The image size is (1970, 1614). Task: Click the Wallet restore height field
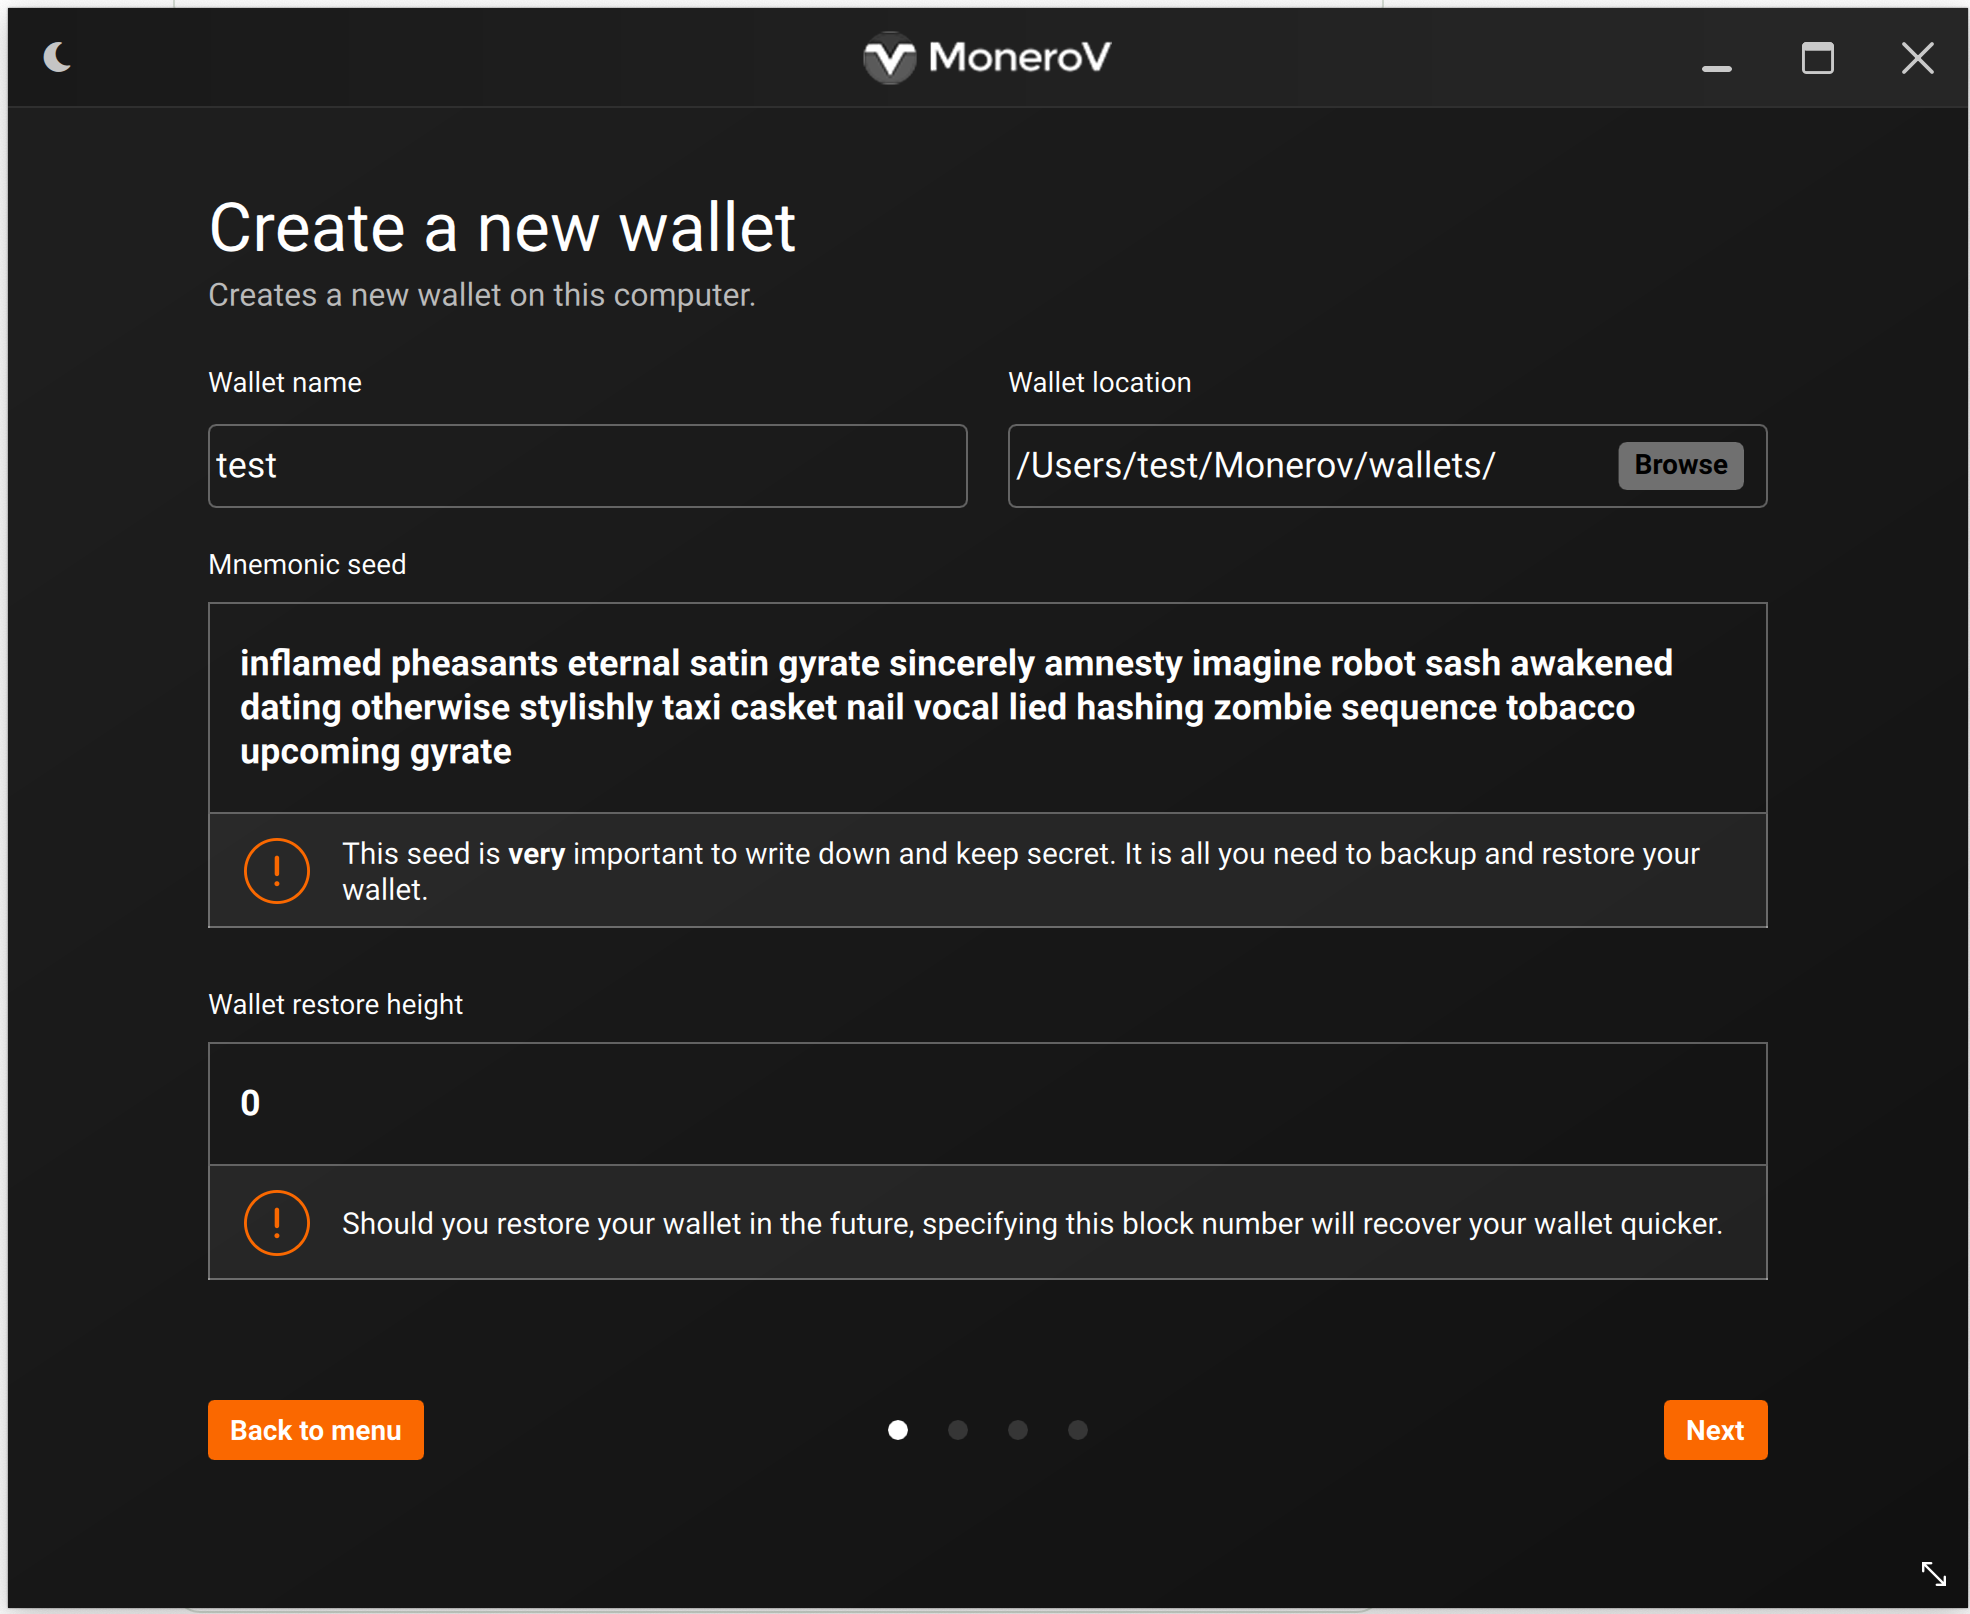(x=987, y=1104)
